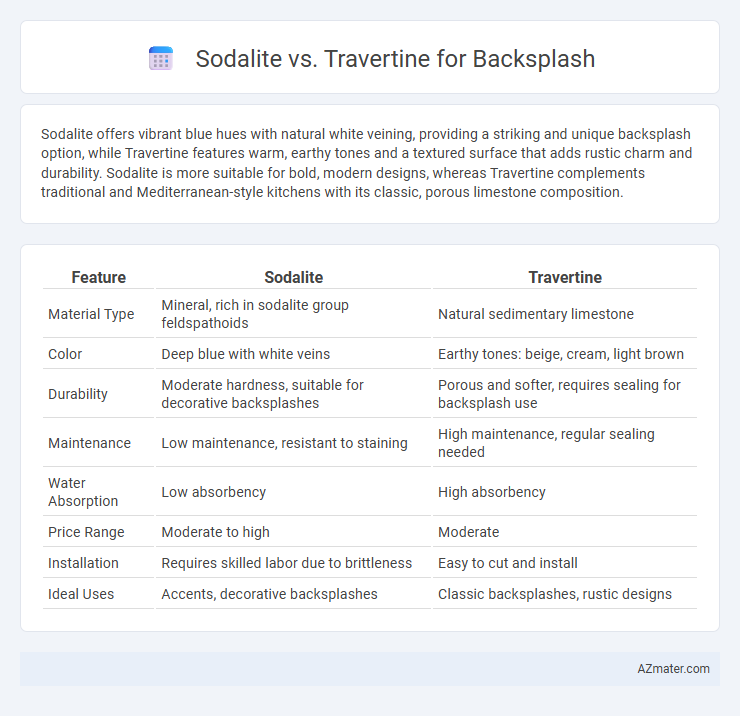This screenshot has height=716, width=740.
Task: Click 'Natural sedimentary limestone' cell
Action: 536,314
